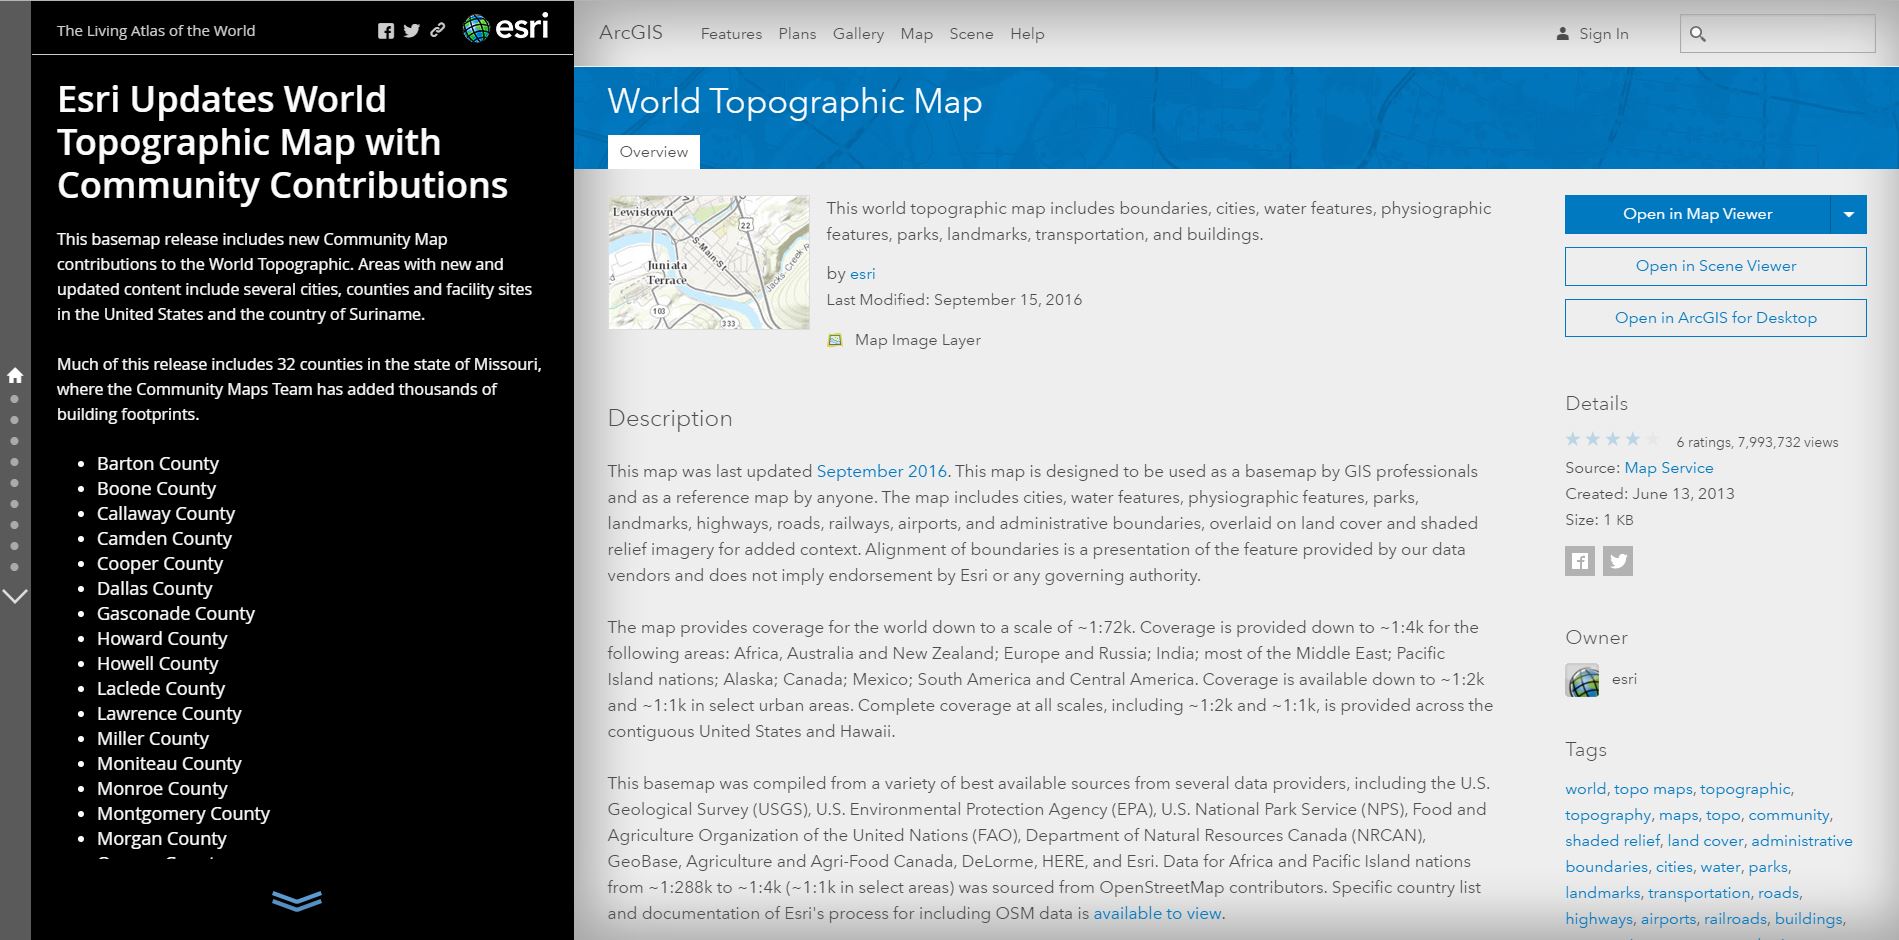Click 'Callaway County' in the list

(x=166, y=513)
